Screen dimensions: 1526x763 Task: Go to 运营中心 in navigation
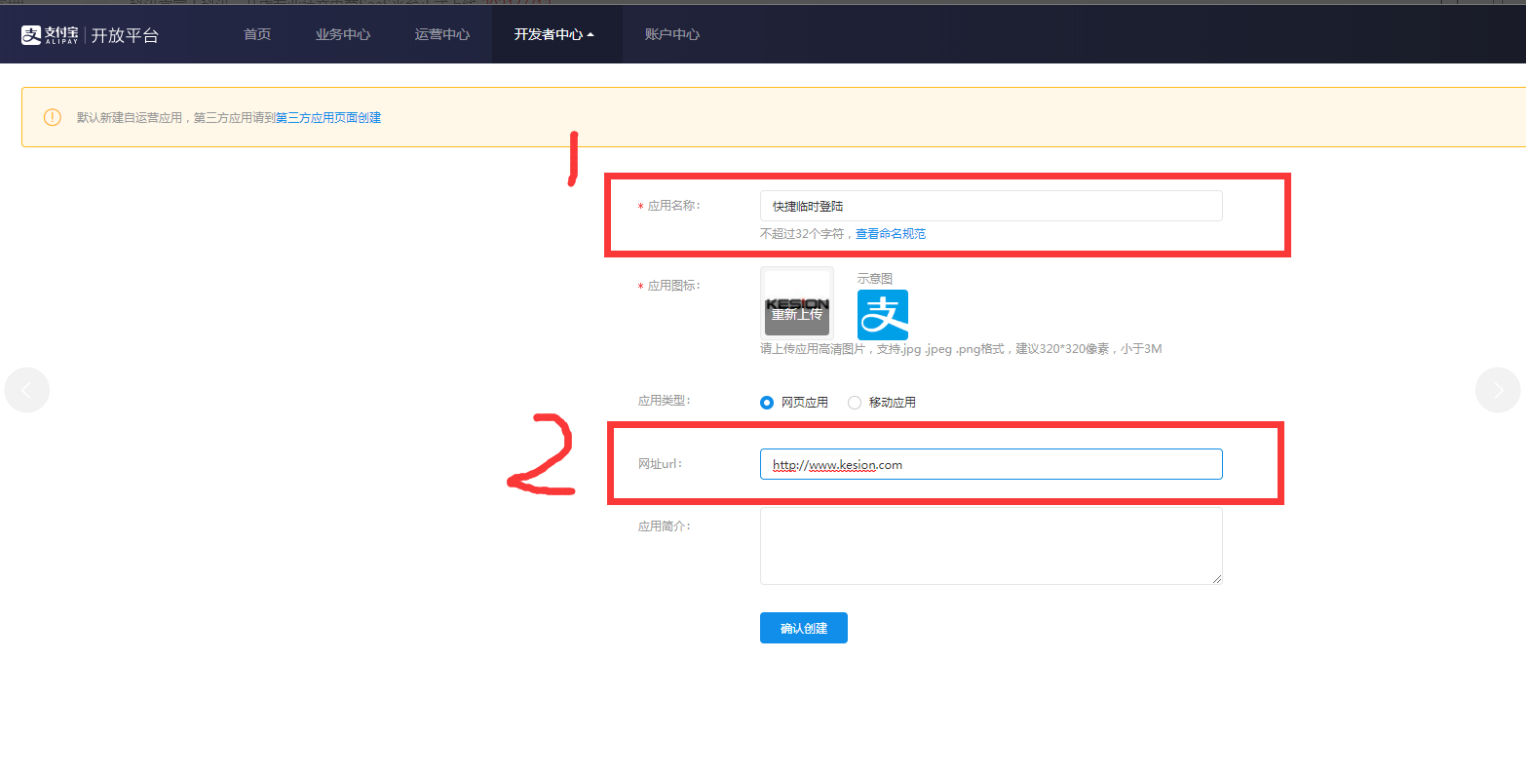(442, 35)
